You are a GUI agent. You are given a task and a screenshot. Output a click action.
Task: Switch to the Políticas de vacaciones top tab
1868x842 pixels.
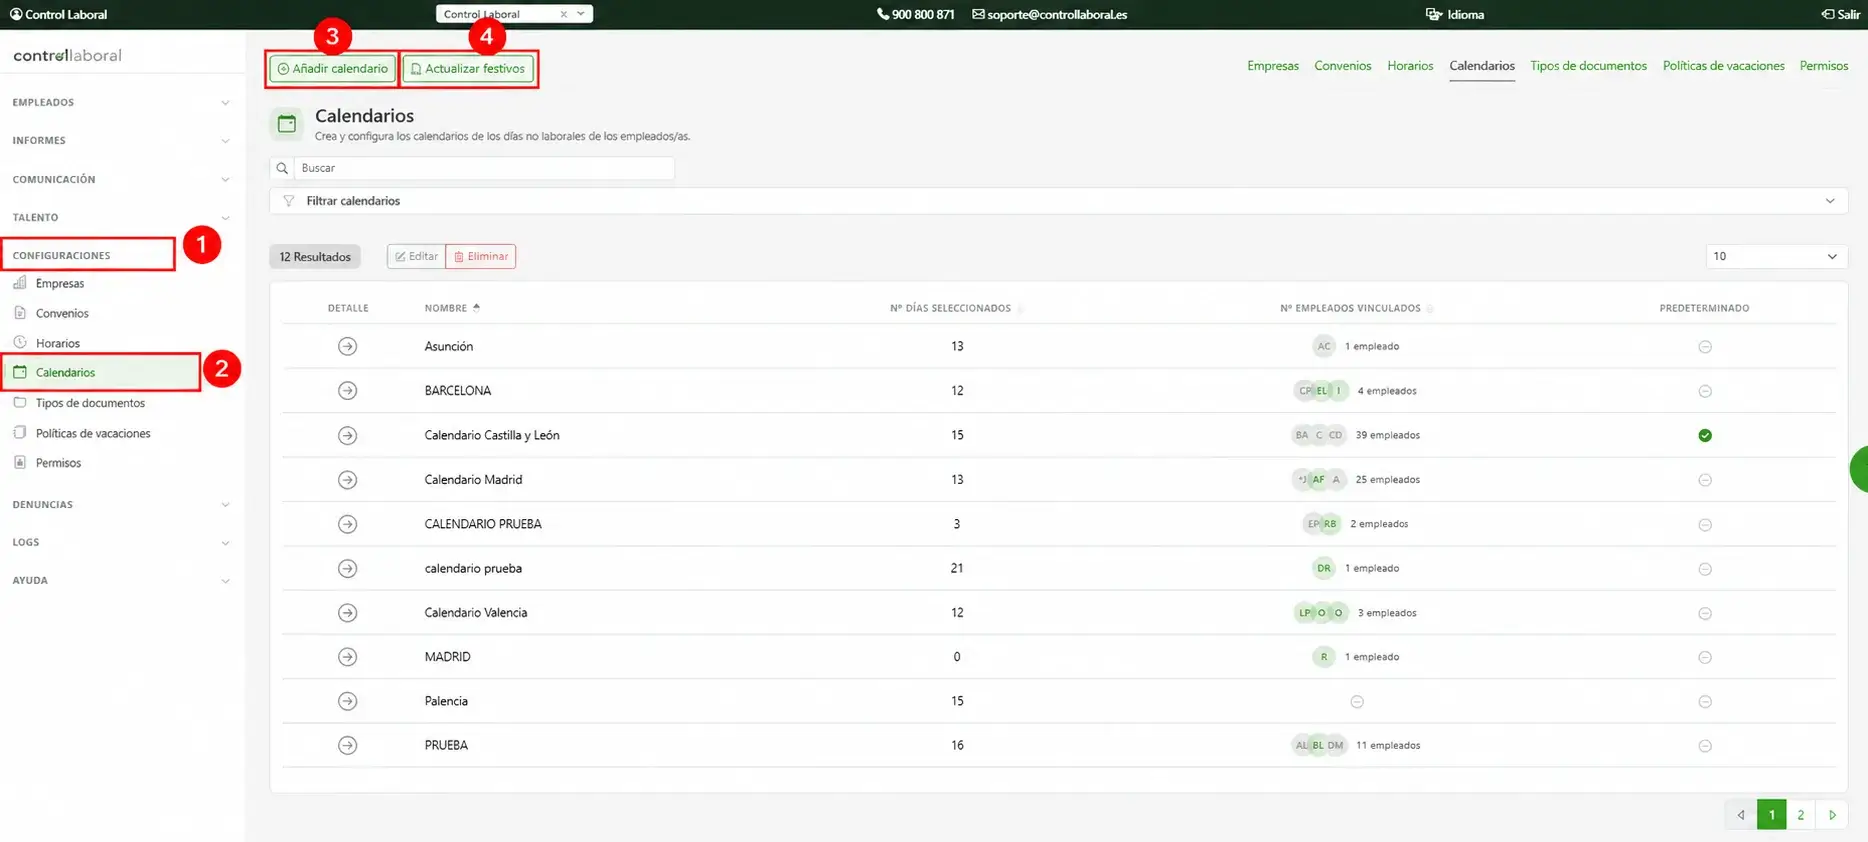(x=1723, y=66)
